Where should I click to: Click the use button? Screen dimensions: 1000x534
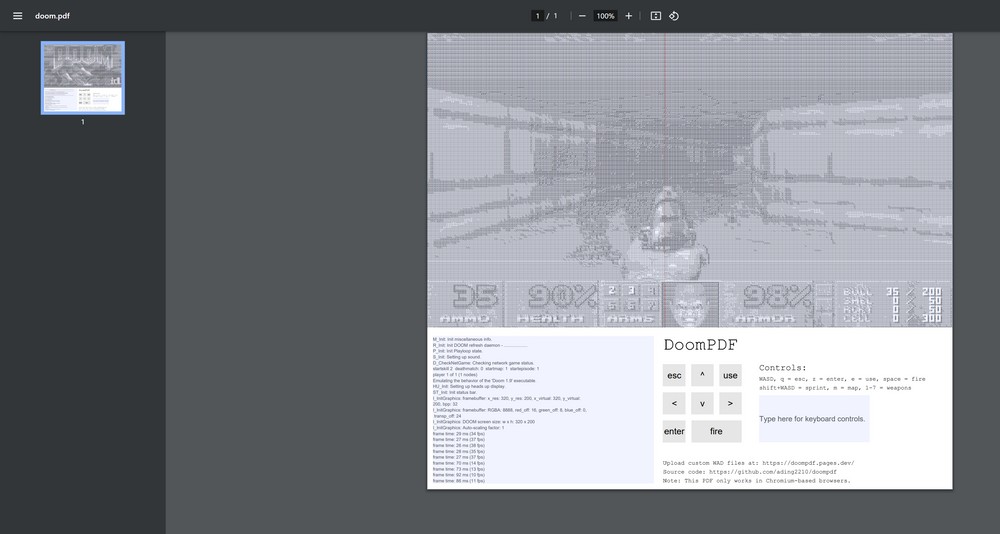tap(730, 375)
